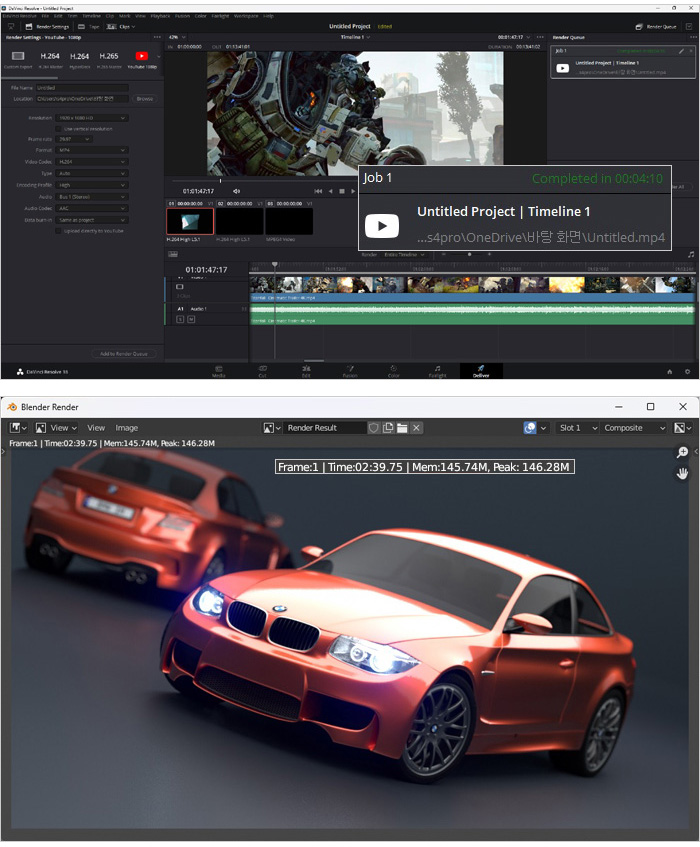The image size is (700, 847).
Task: Open the Slot 1 dropdown in Blender
Action: click(577, 428)
